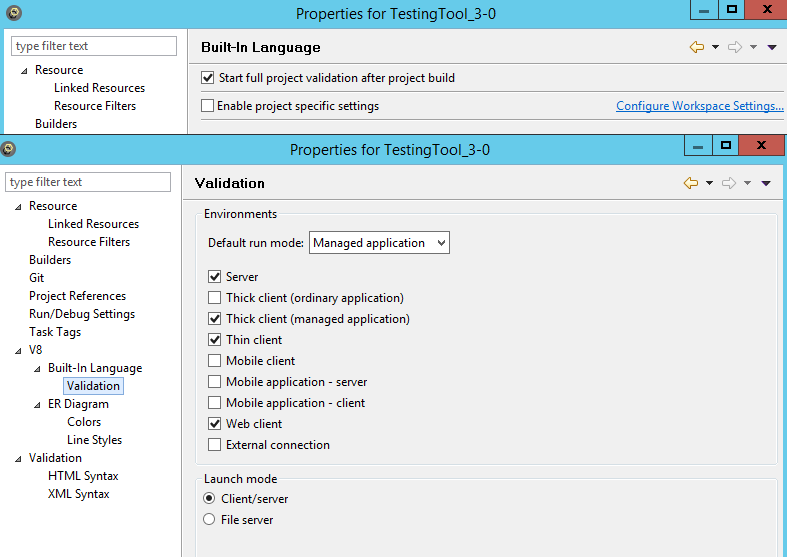The height and width of the screenshot is (557, 787).
Task: Uncheck Start full project validation after build
Action: point(207,78)
